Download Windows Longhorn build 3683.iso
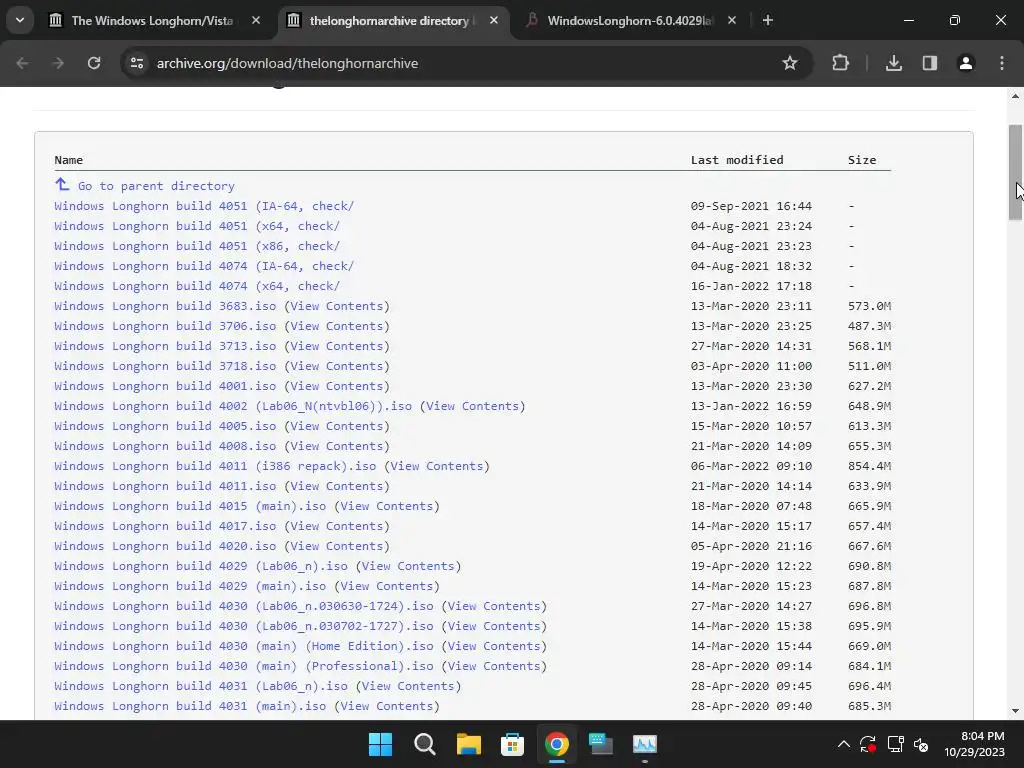Viewport: 1024px width, 768px height. click(165, 306)
